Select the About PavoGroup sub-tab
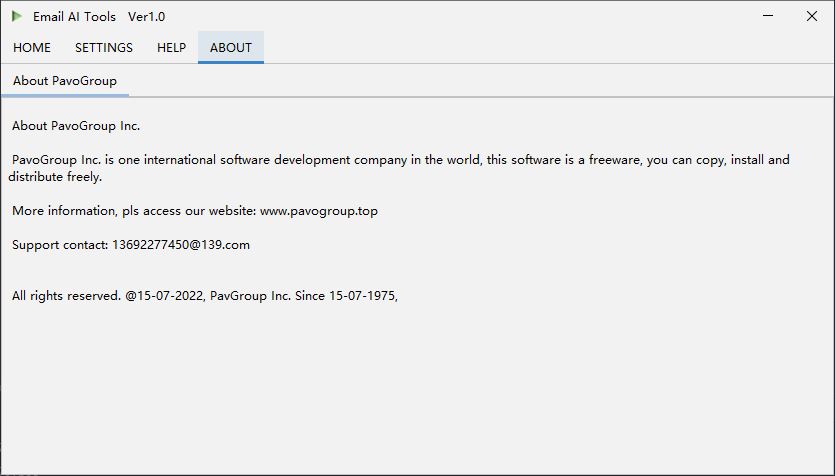Viewport: 835px width, 476px height. 65,81
